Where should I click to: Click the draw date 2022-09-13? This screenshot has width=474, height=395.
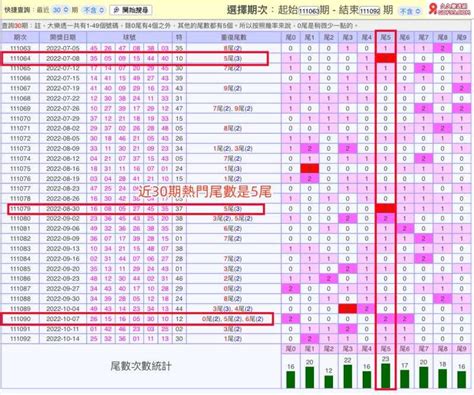63,249
